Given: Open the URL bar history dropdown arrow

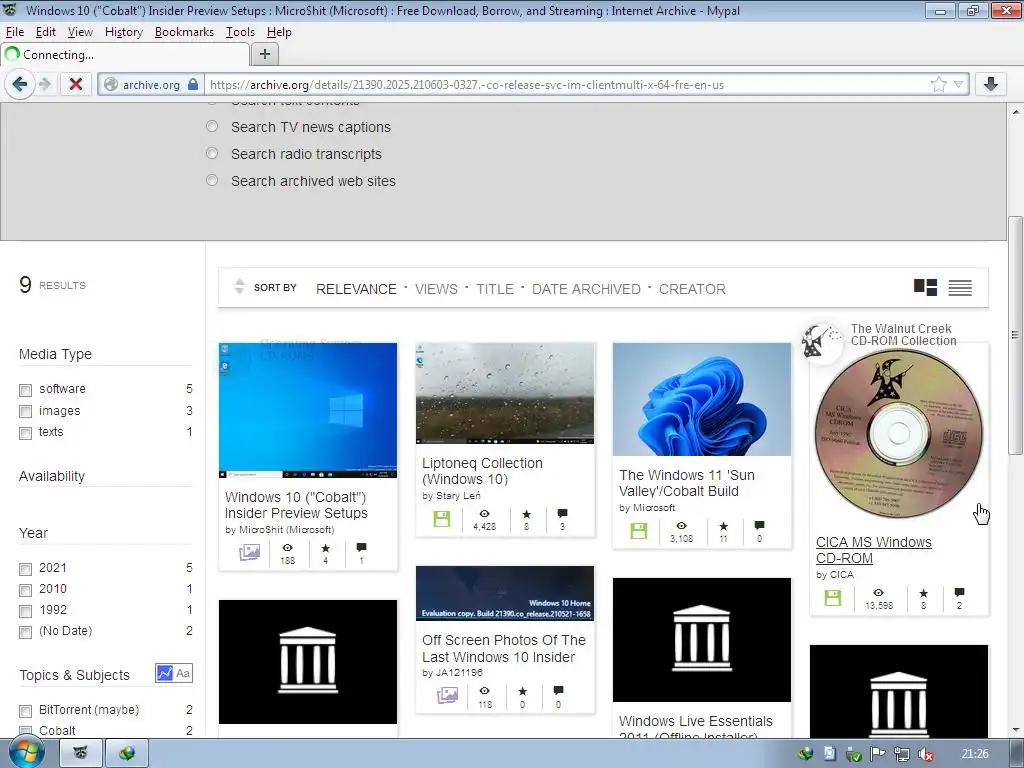Looking at the screenshot, I should (958, 84).
